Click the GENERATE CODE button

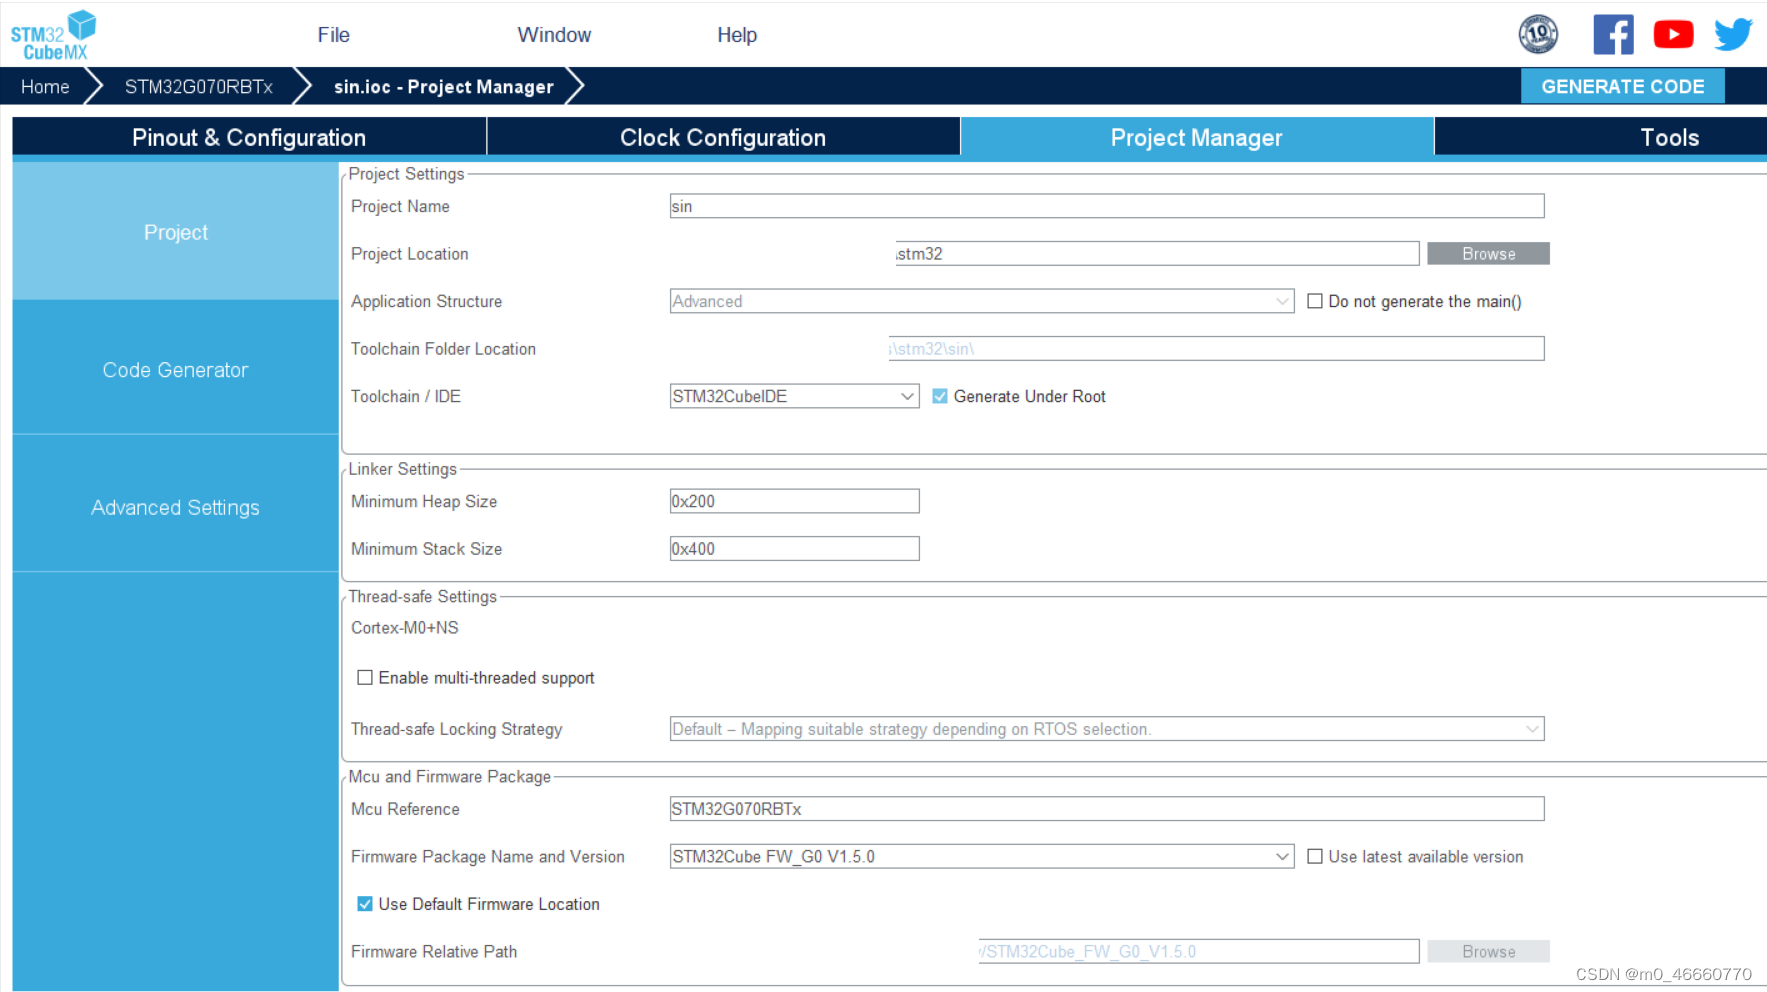pos(1622,86)
